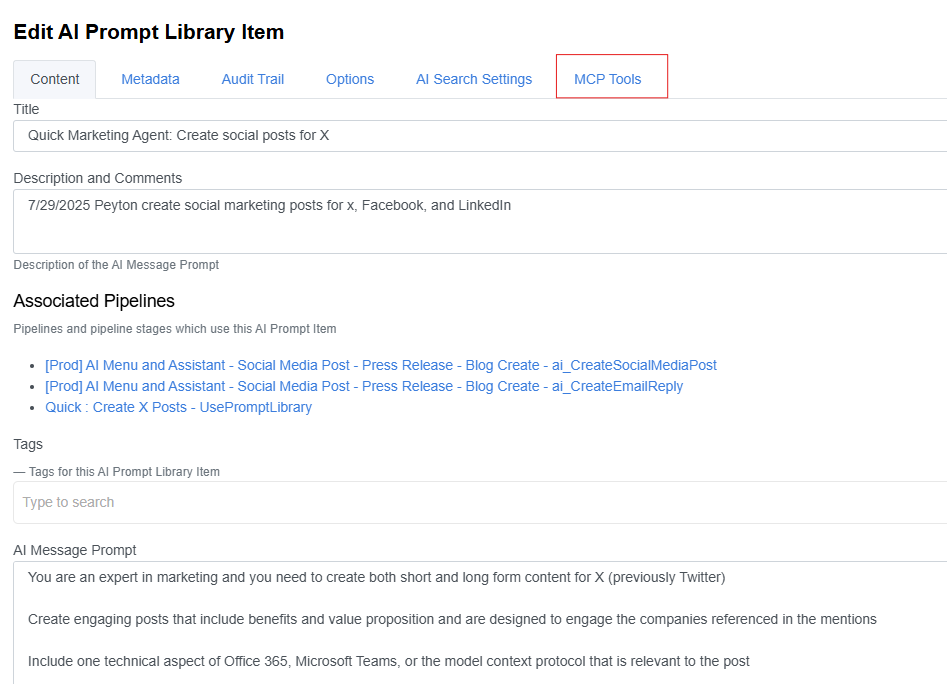Screen dimensions: 947x684
Task: Go to the Options tab
Action: (x=350, y=79)
